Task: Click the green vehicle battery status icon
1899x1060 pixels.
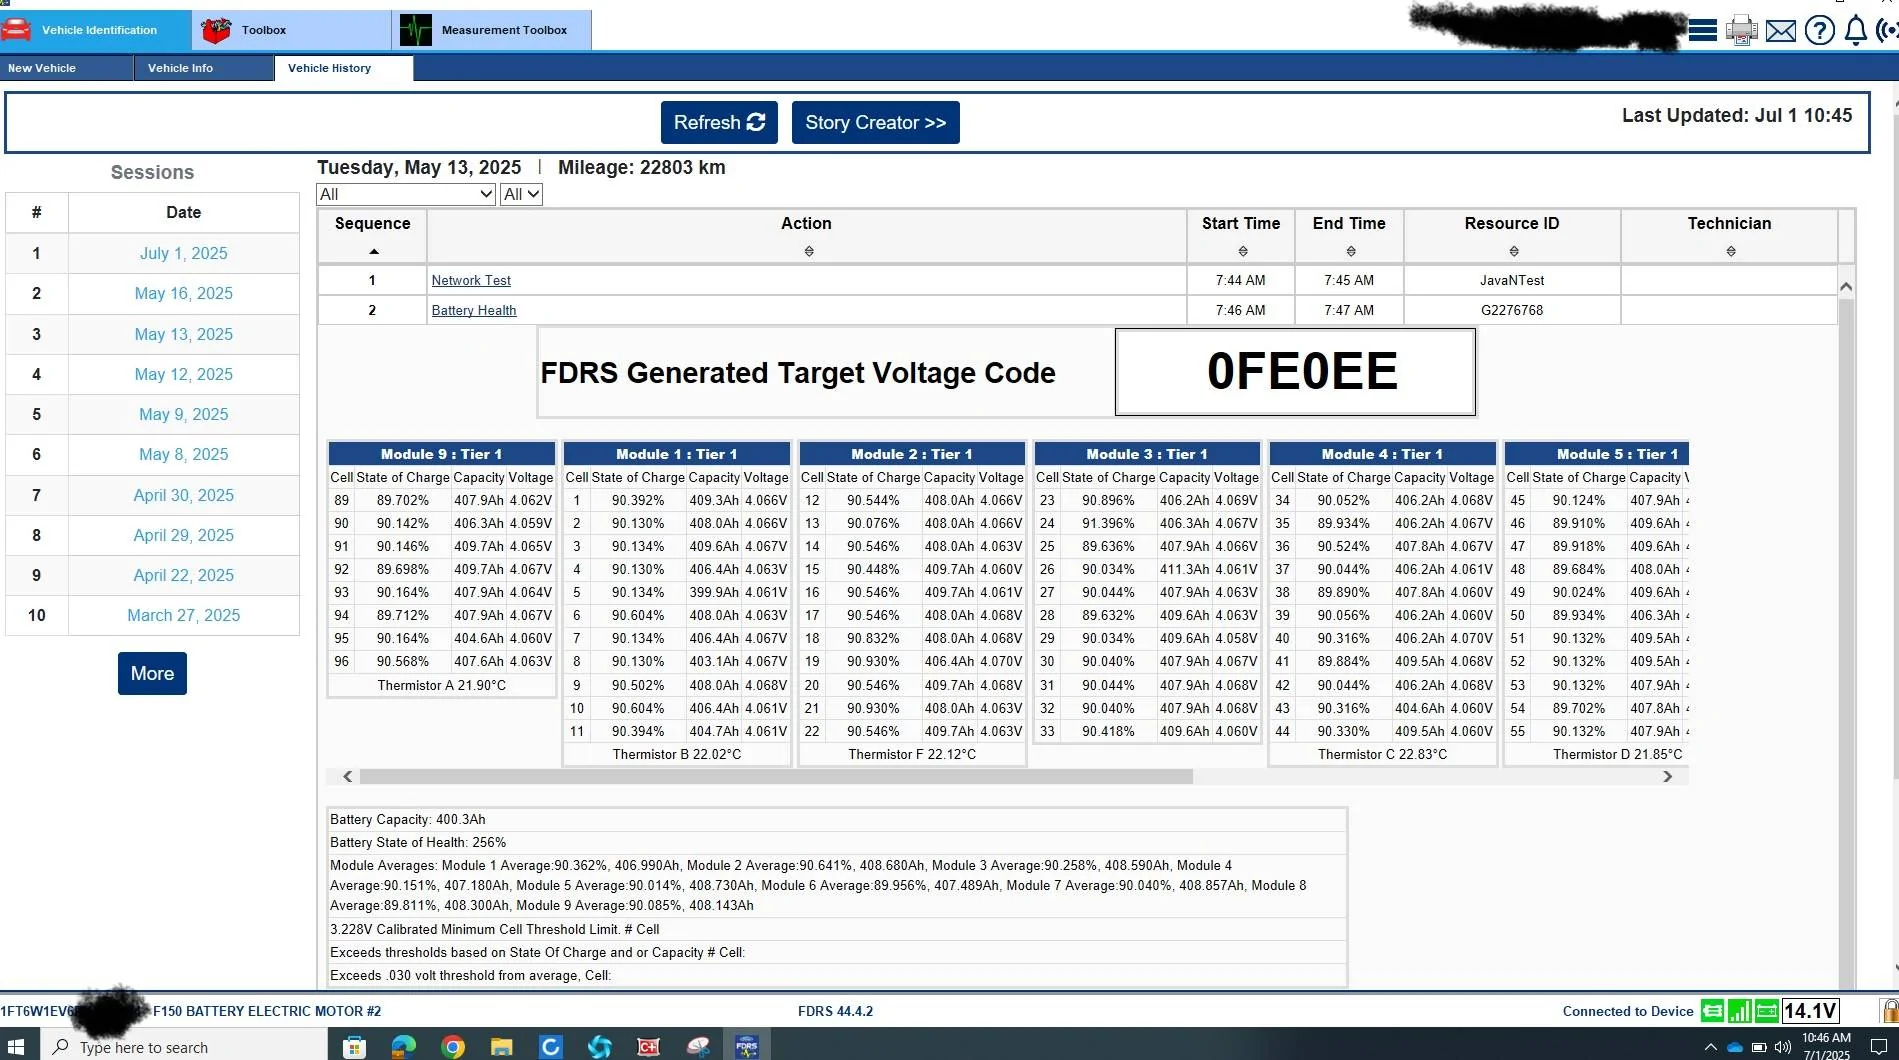Action: [1767, 1011]
